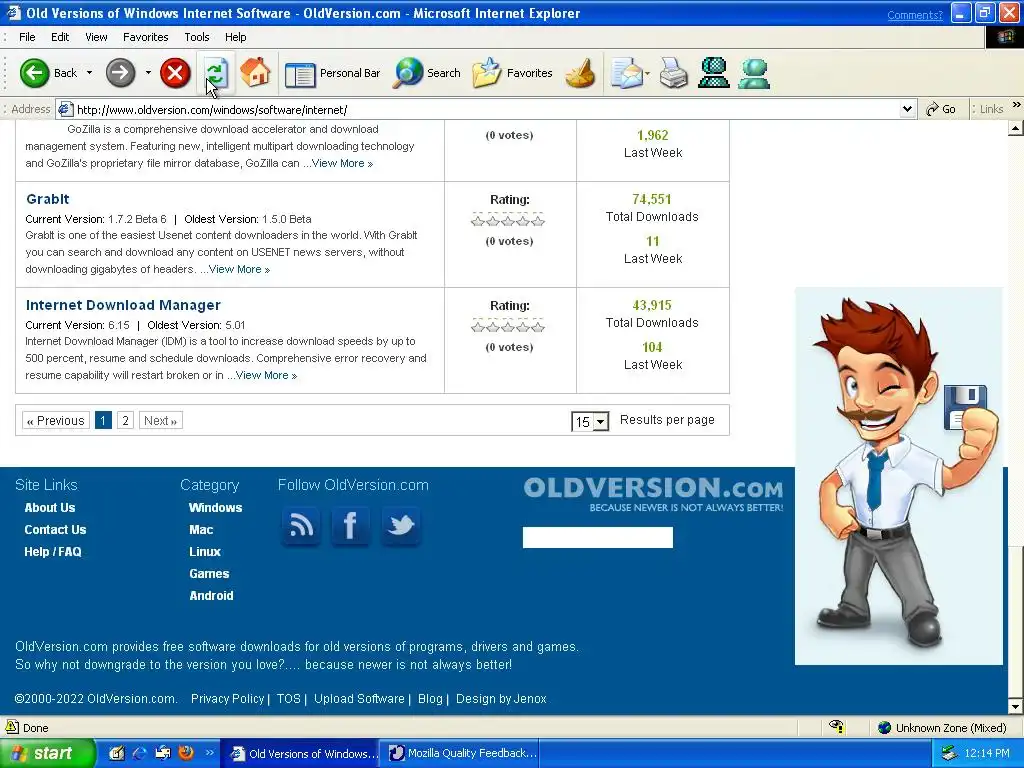The height and width of the screenshot is (768, 1024).
Task: Go to the Home page icon
Action: point(255,72)
